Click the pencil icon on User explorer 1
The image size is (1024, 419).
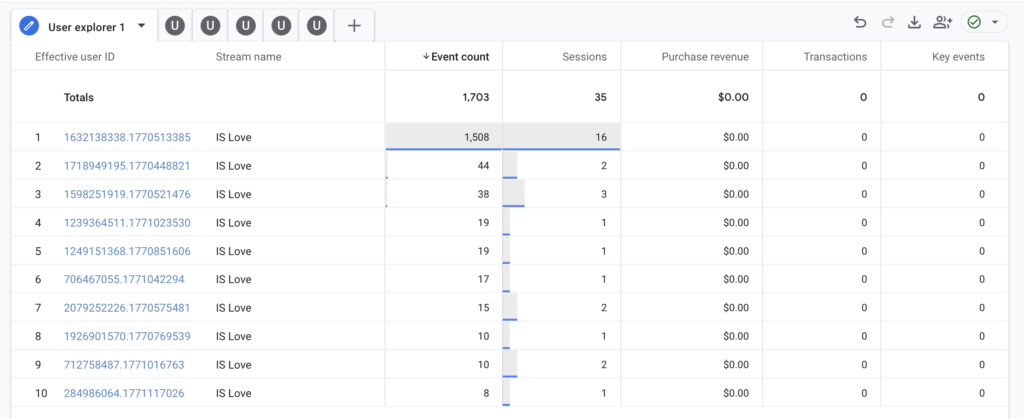coord(30,26)
